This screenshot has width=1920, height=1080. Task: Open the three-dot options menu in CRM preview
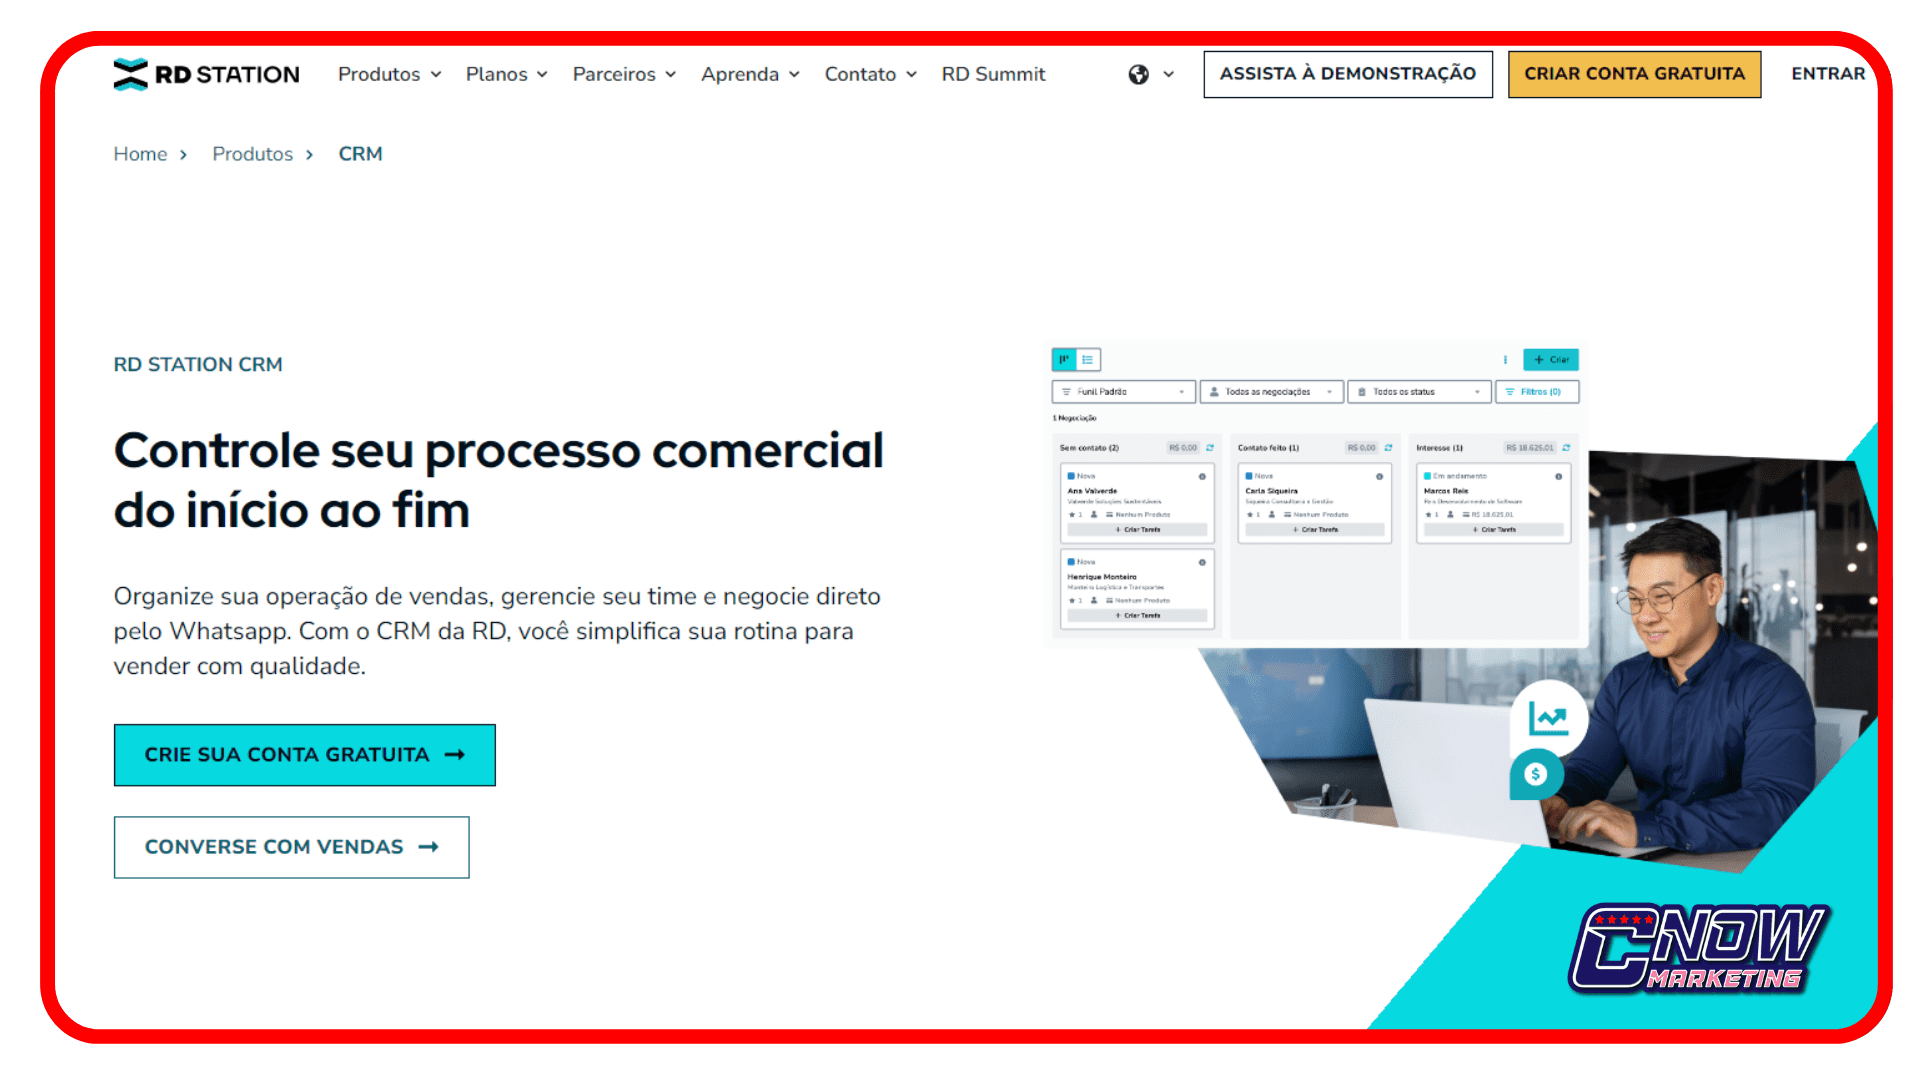[1505, 360]
